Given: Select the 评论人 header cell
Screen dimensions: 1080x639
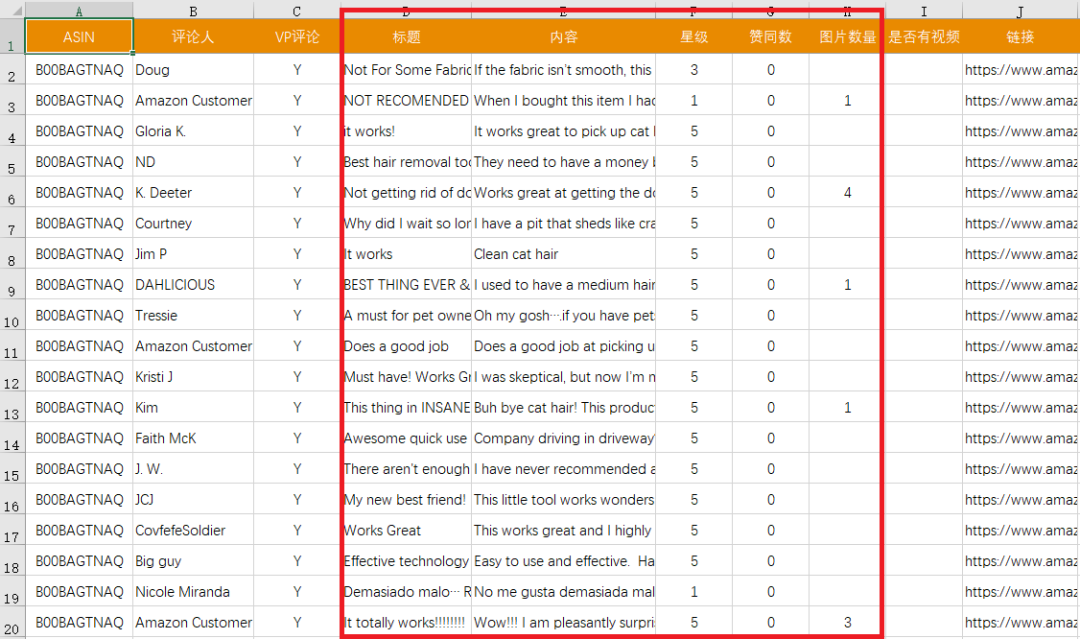Looking at the screenshot, I should click(x=193, y=37).
